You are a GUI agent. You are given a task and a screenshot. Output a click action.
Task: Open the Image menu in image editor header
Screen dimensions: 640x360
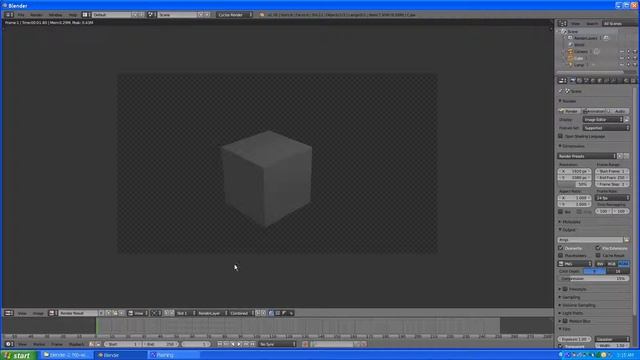click(38, 313)
